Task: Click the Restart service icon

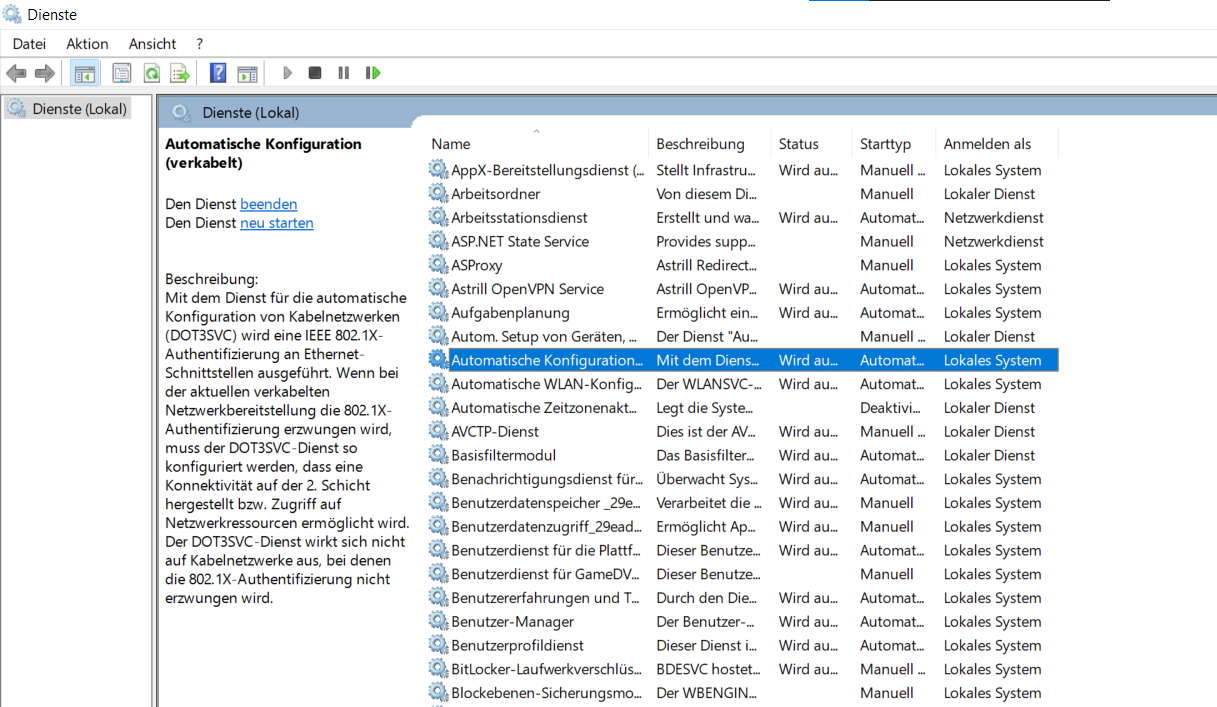Action: pos(373,73)
